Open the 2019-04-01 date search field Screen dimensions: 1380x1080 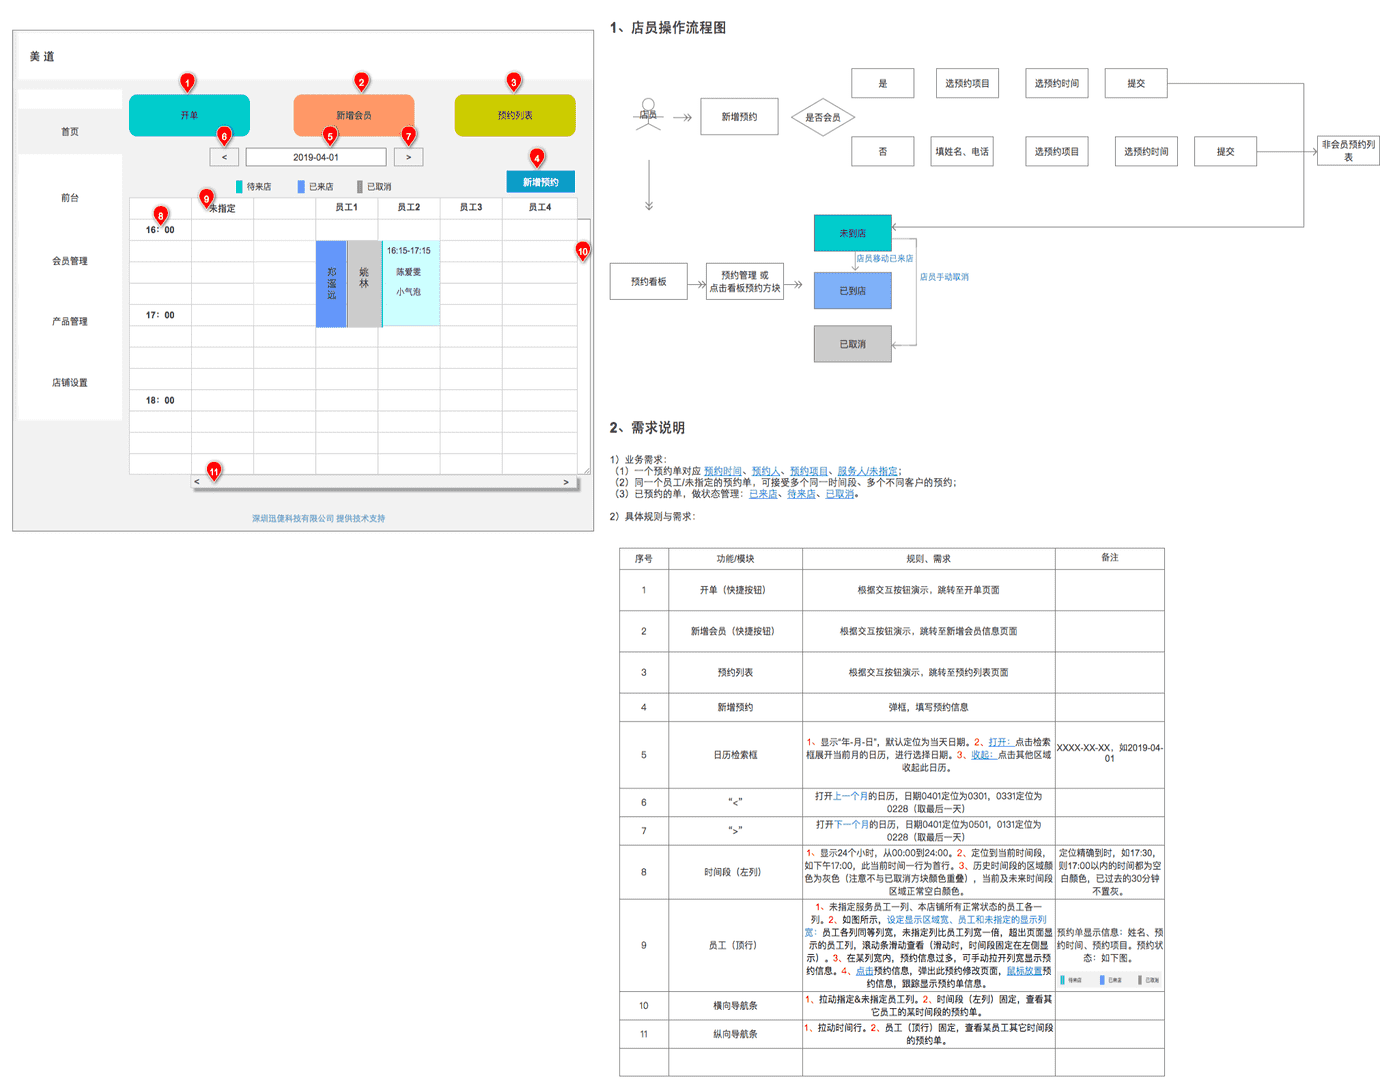(316, 157)
